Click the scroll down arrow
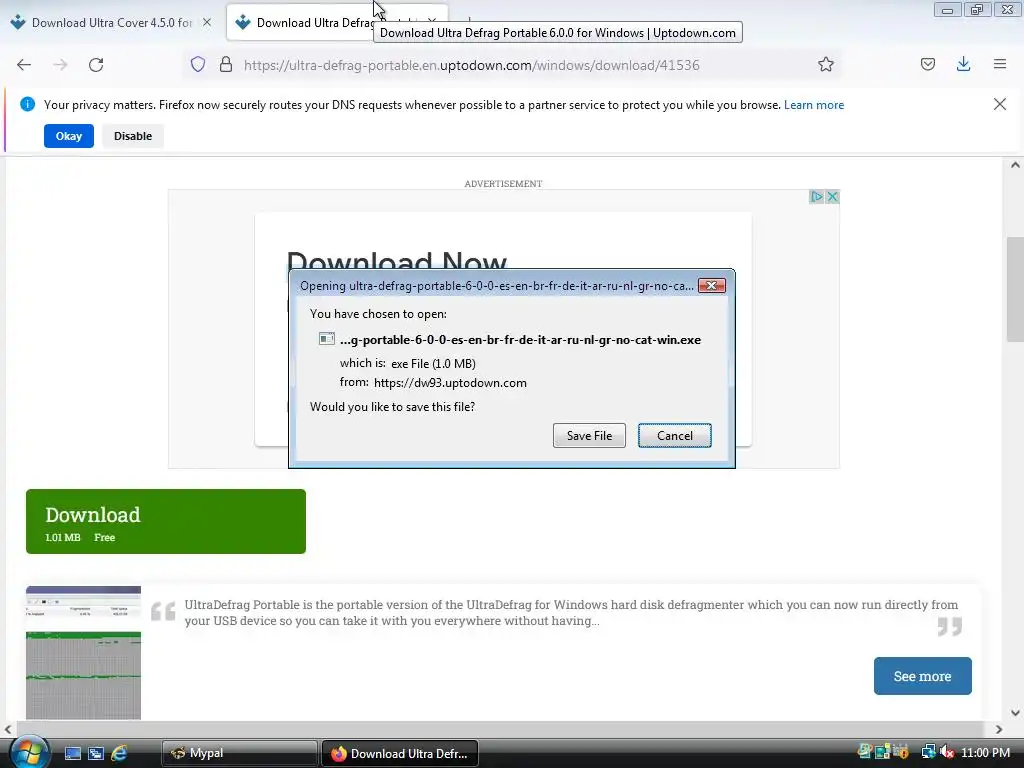This screenshot has height=768, width=1024. (x=1015, y=713)
